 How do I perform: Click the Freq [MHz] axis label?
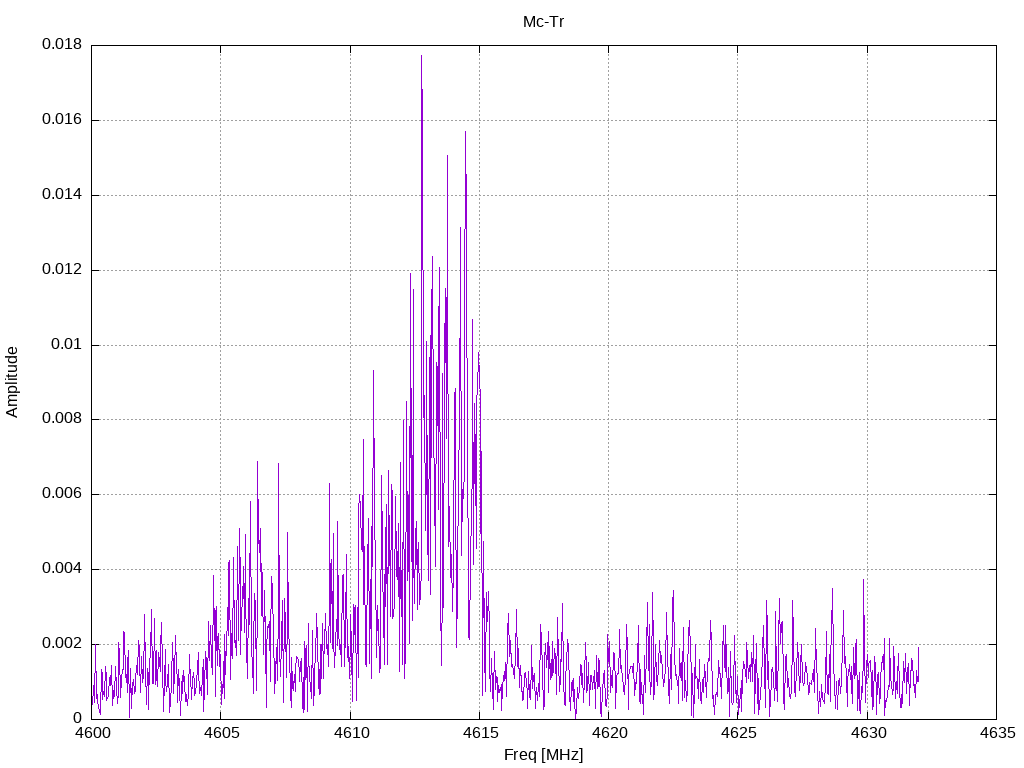[x=543, y=755]
